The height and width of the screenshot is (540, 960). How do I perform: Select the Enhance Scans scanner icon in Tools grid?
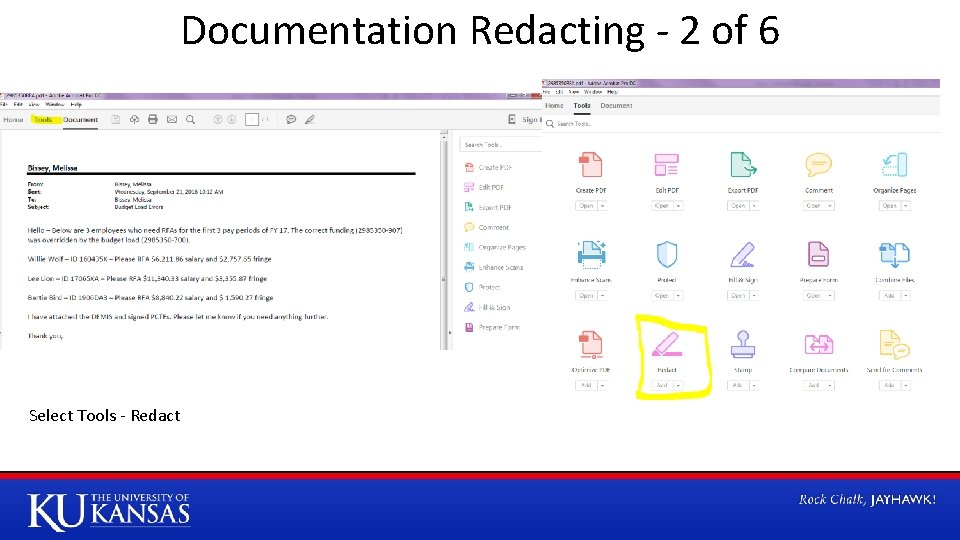coord(591,255)
